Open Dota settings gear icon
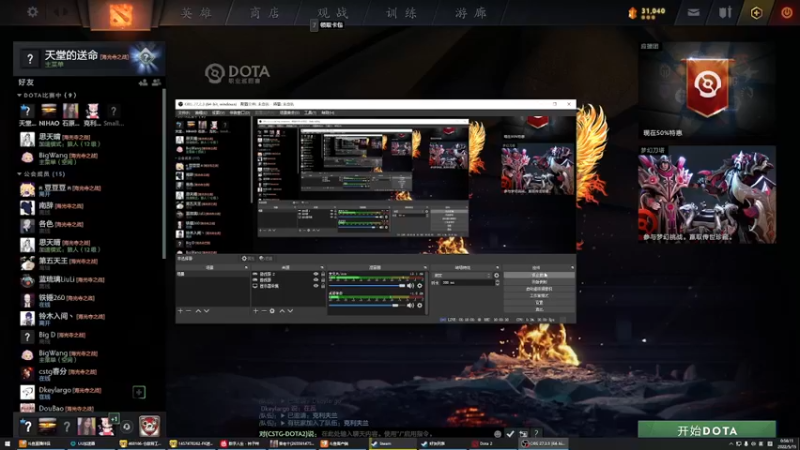 coord(32,12)
